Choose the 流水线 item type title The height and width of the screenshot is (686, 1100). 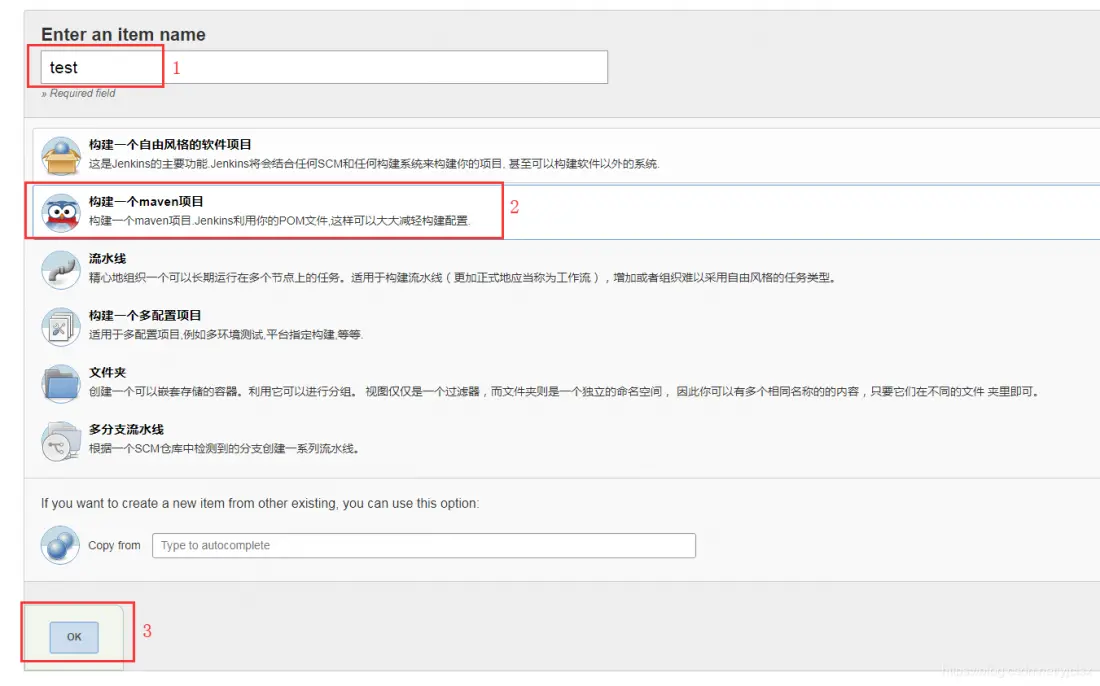coord(107,258)
